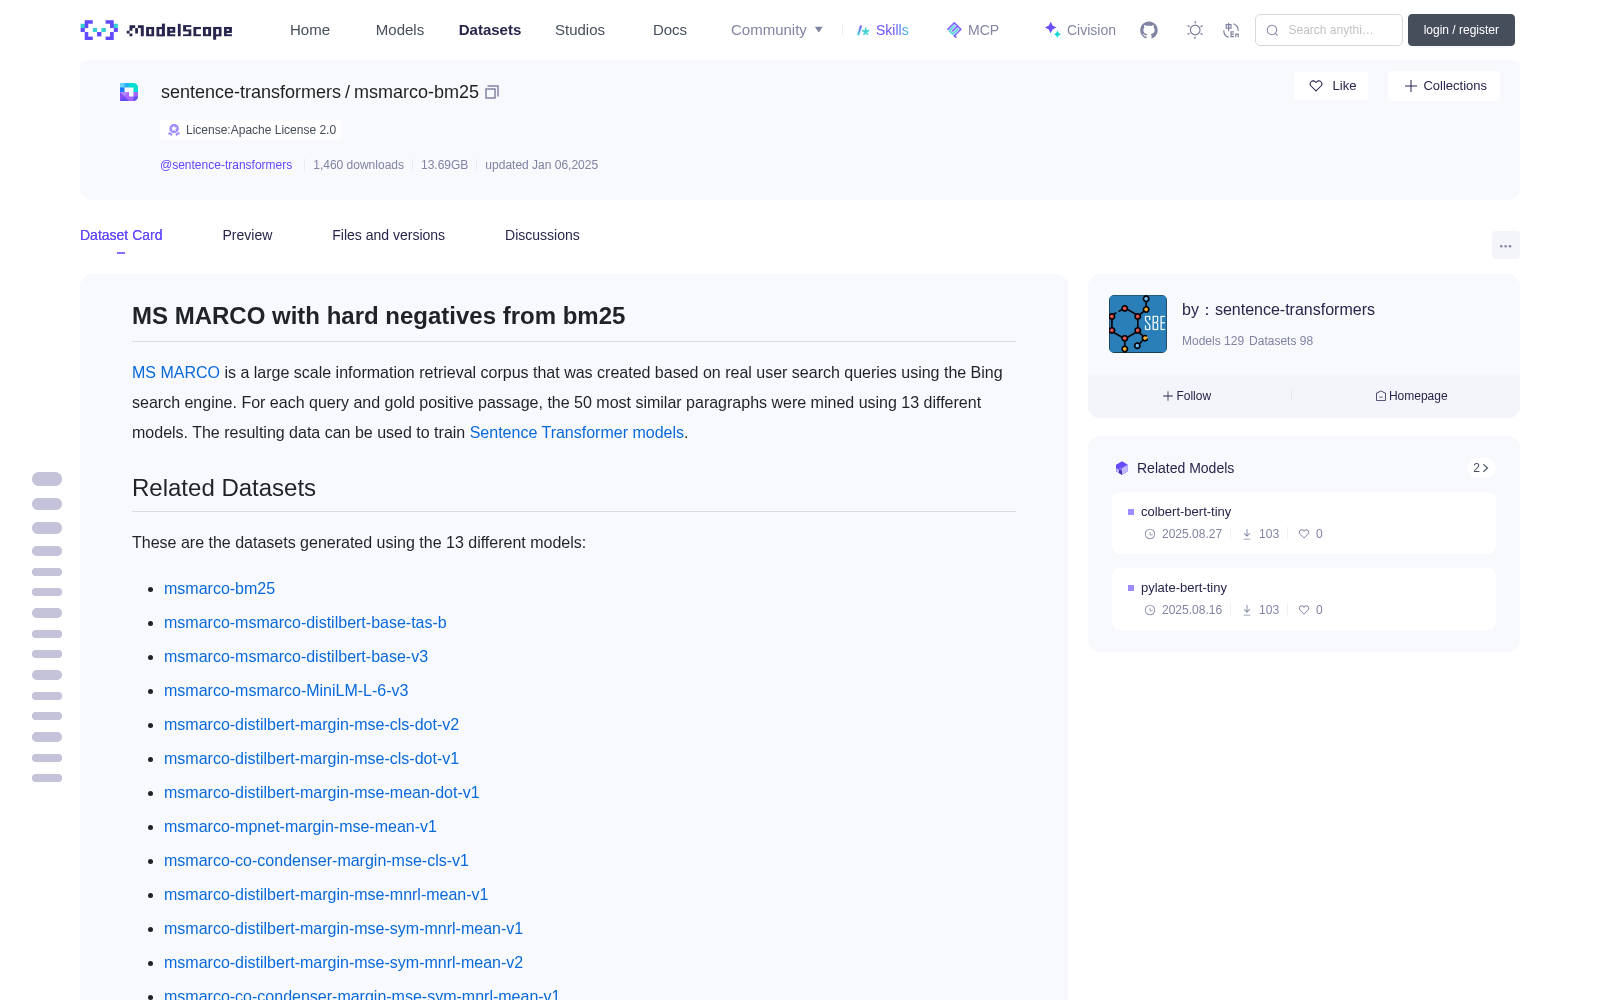Click the download icon for colbert-bert-tiny

[x=1247, y=534]
